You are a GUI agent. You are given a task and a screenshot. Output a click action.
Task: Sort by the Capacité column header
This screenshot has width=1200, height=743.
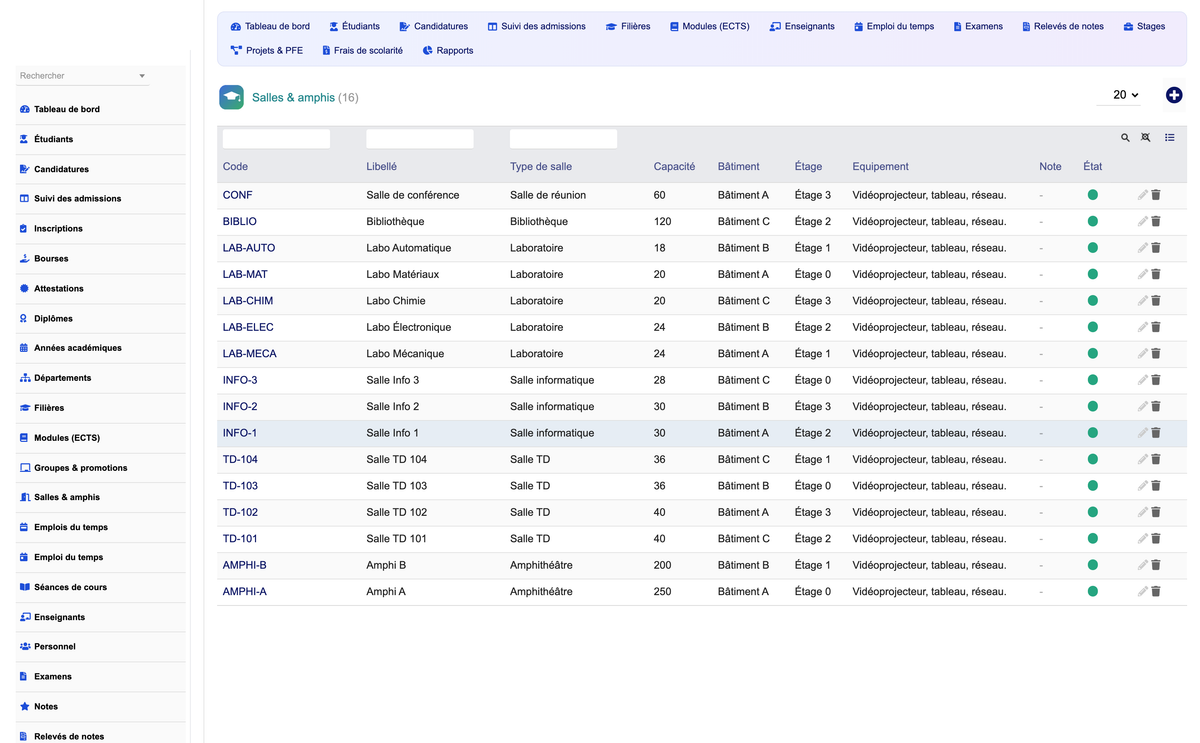[674, 167]
